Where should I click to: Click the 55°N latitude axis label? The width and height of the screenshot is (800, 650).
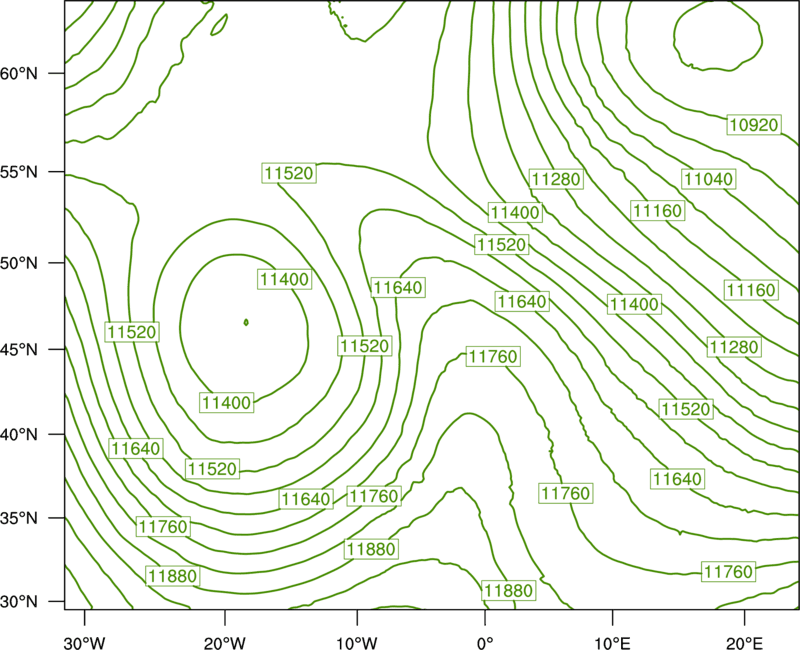(19, 172)
